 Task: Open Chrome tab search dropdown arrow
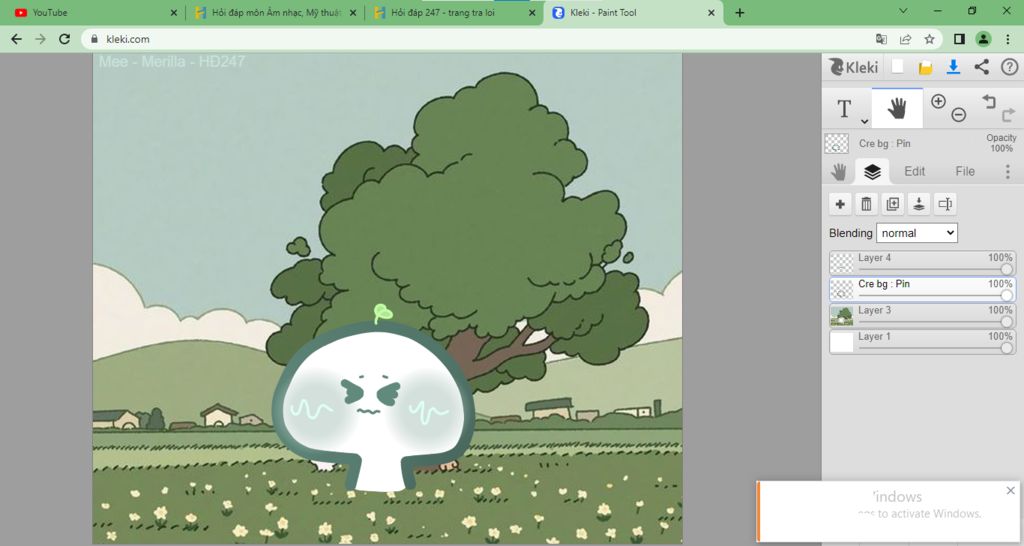[x=903, y=11]
